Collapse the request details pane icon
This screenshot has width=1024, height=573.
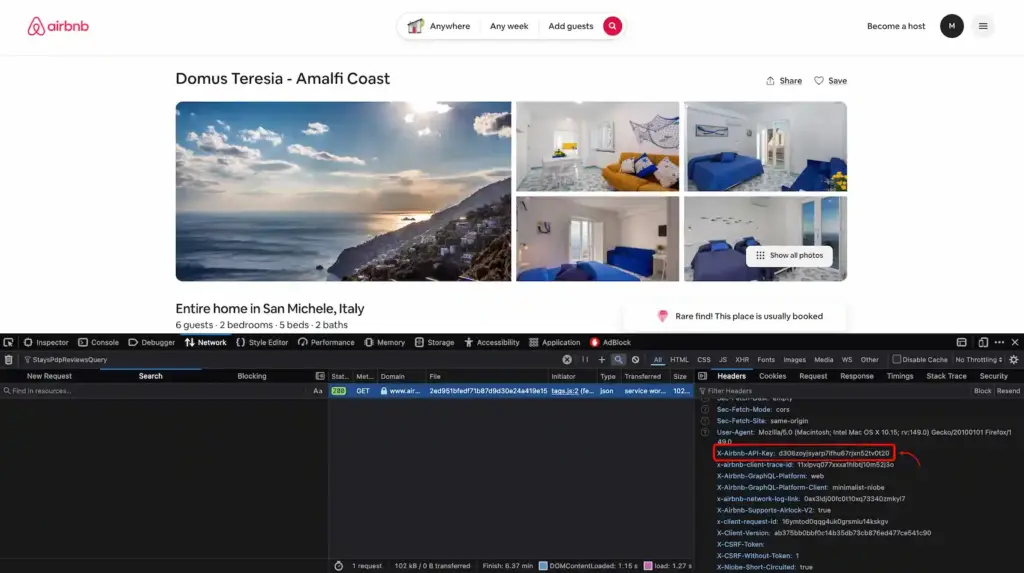coord(702,376)
